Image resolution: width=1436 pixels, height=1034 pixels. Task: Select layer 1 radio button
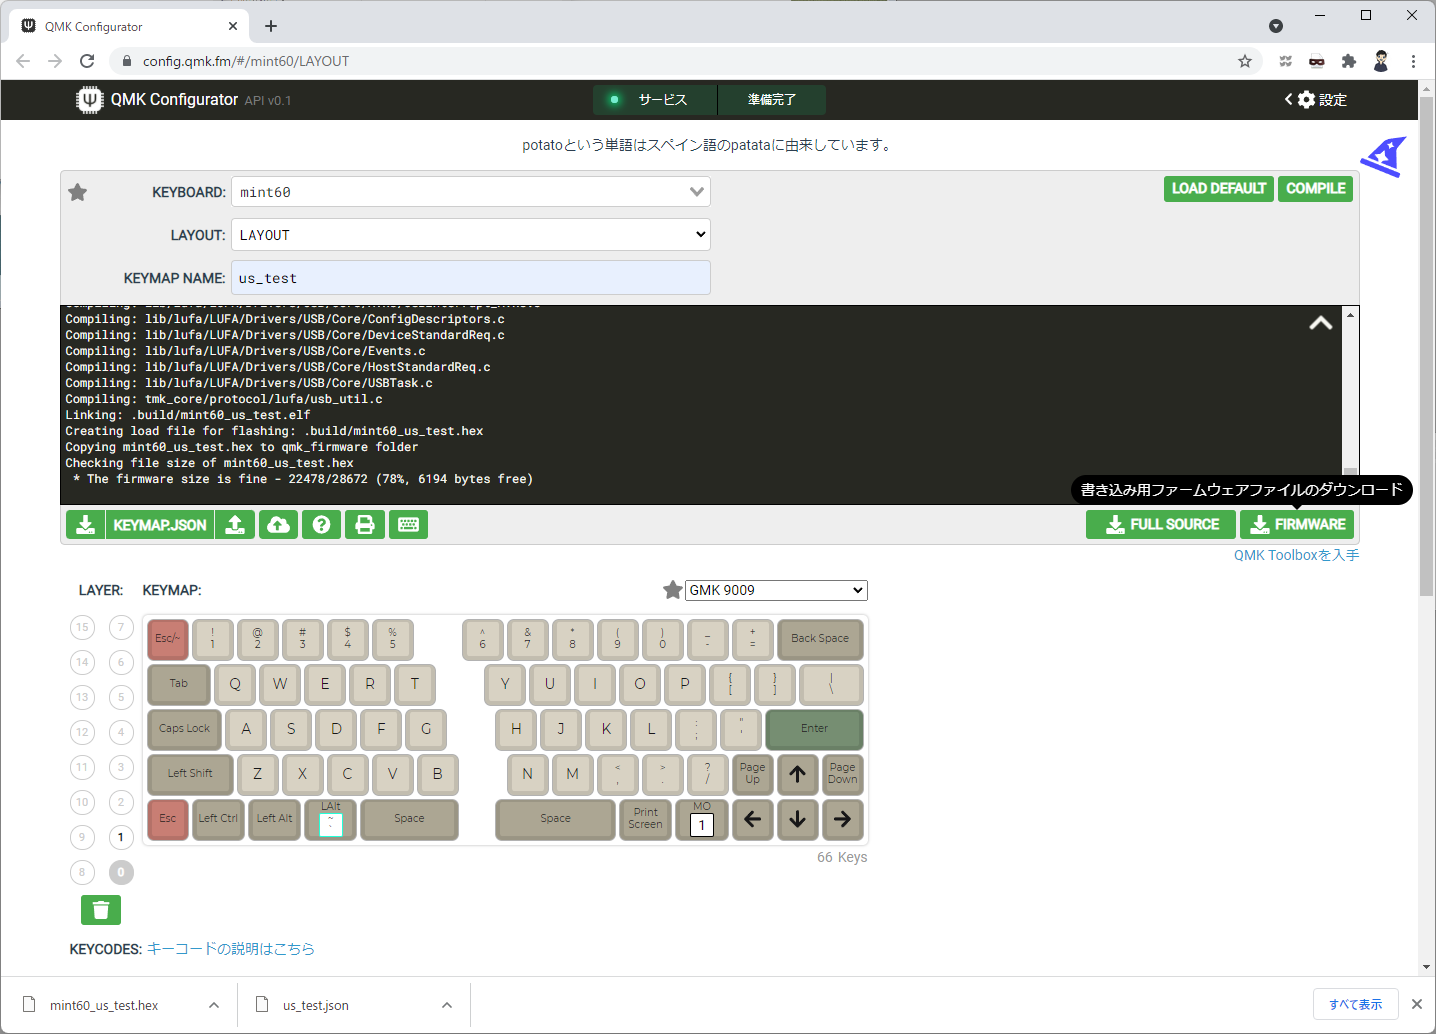coord(121,837)
